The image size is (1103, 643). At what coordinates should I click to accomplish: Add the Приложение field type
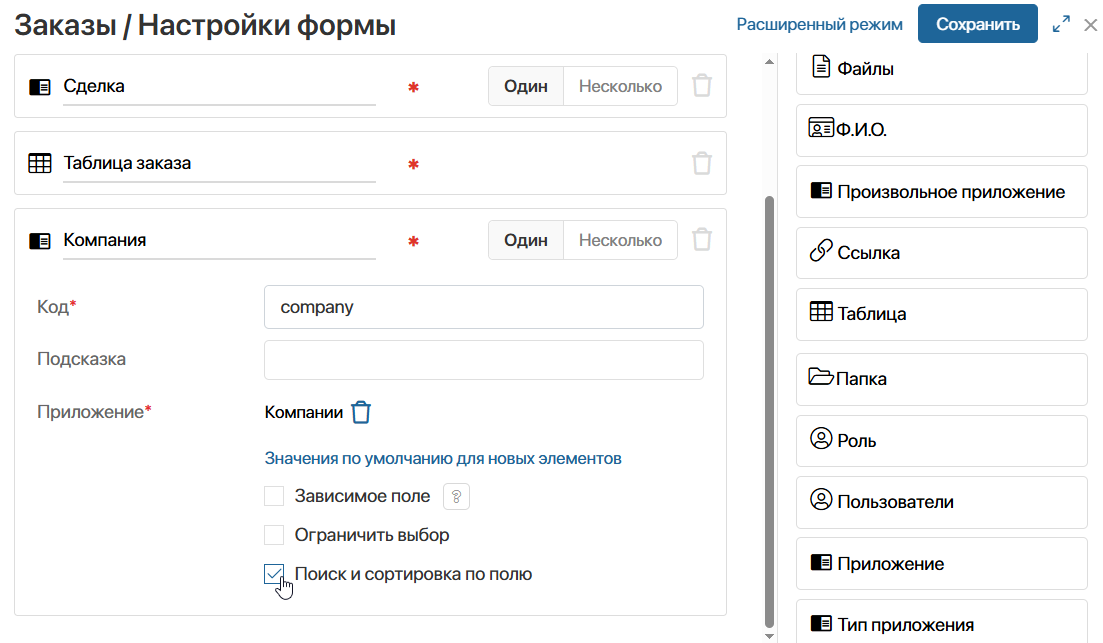[942, 564]
